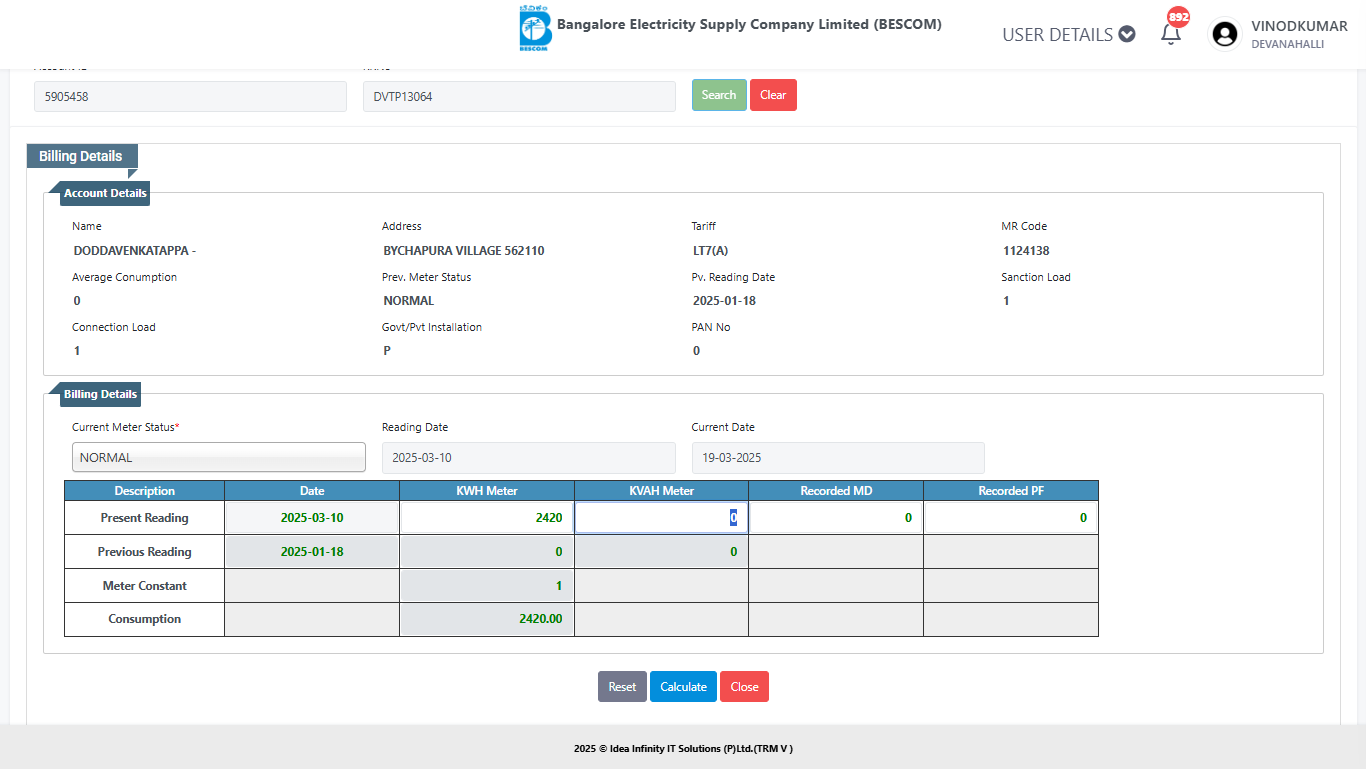Click the Meter Constant row label
Viewport: 1366px width, 769px height.
[145, 586]
